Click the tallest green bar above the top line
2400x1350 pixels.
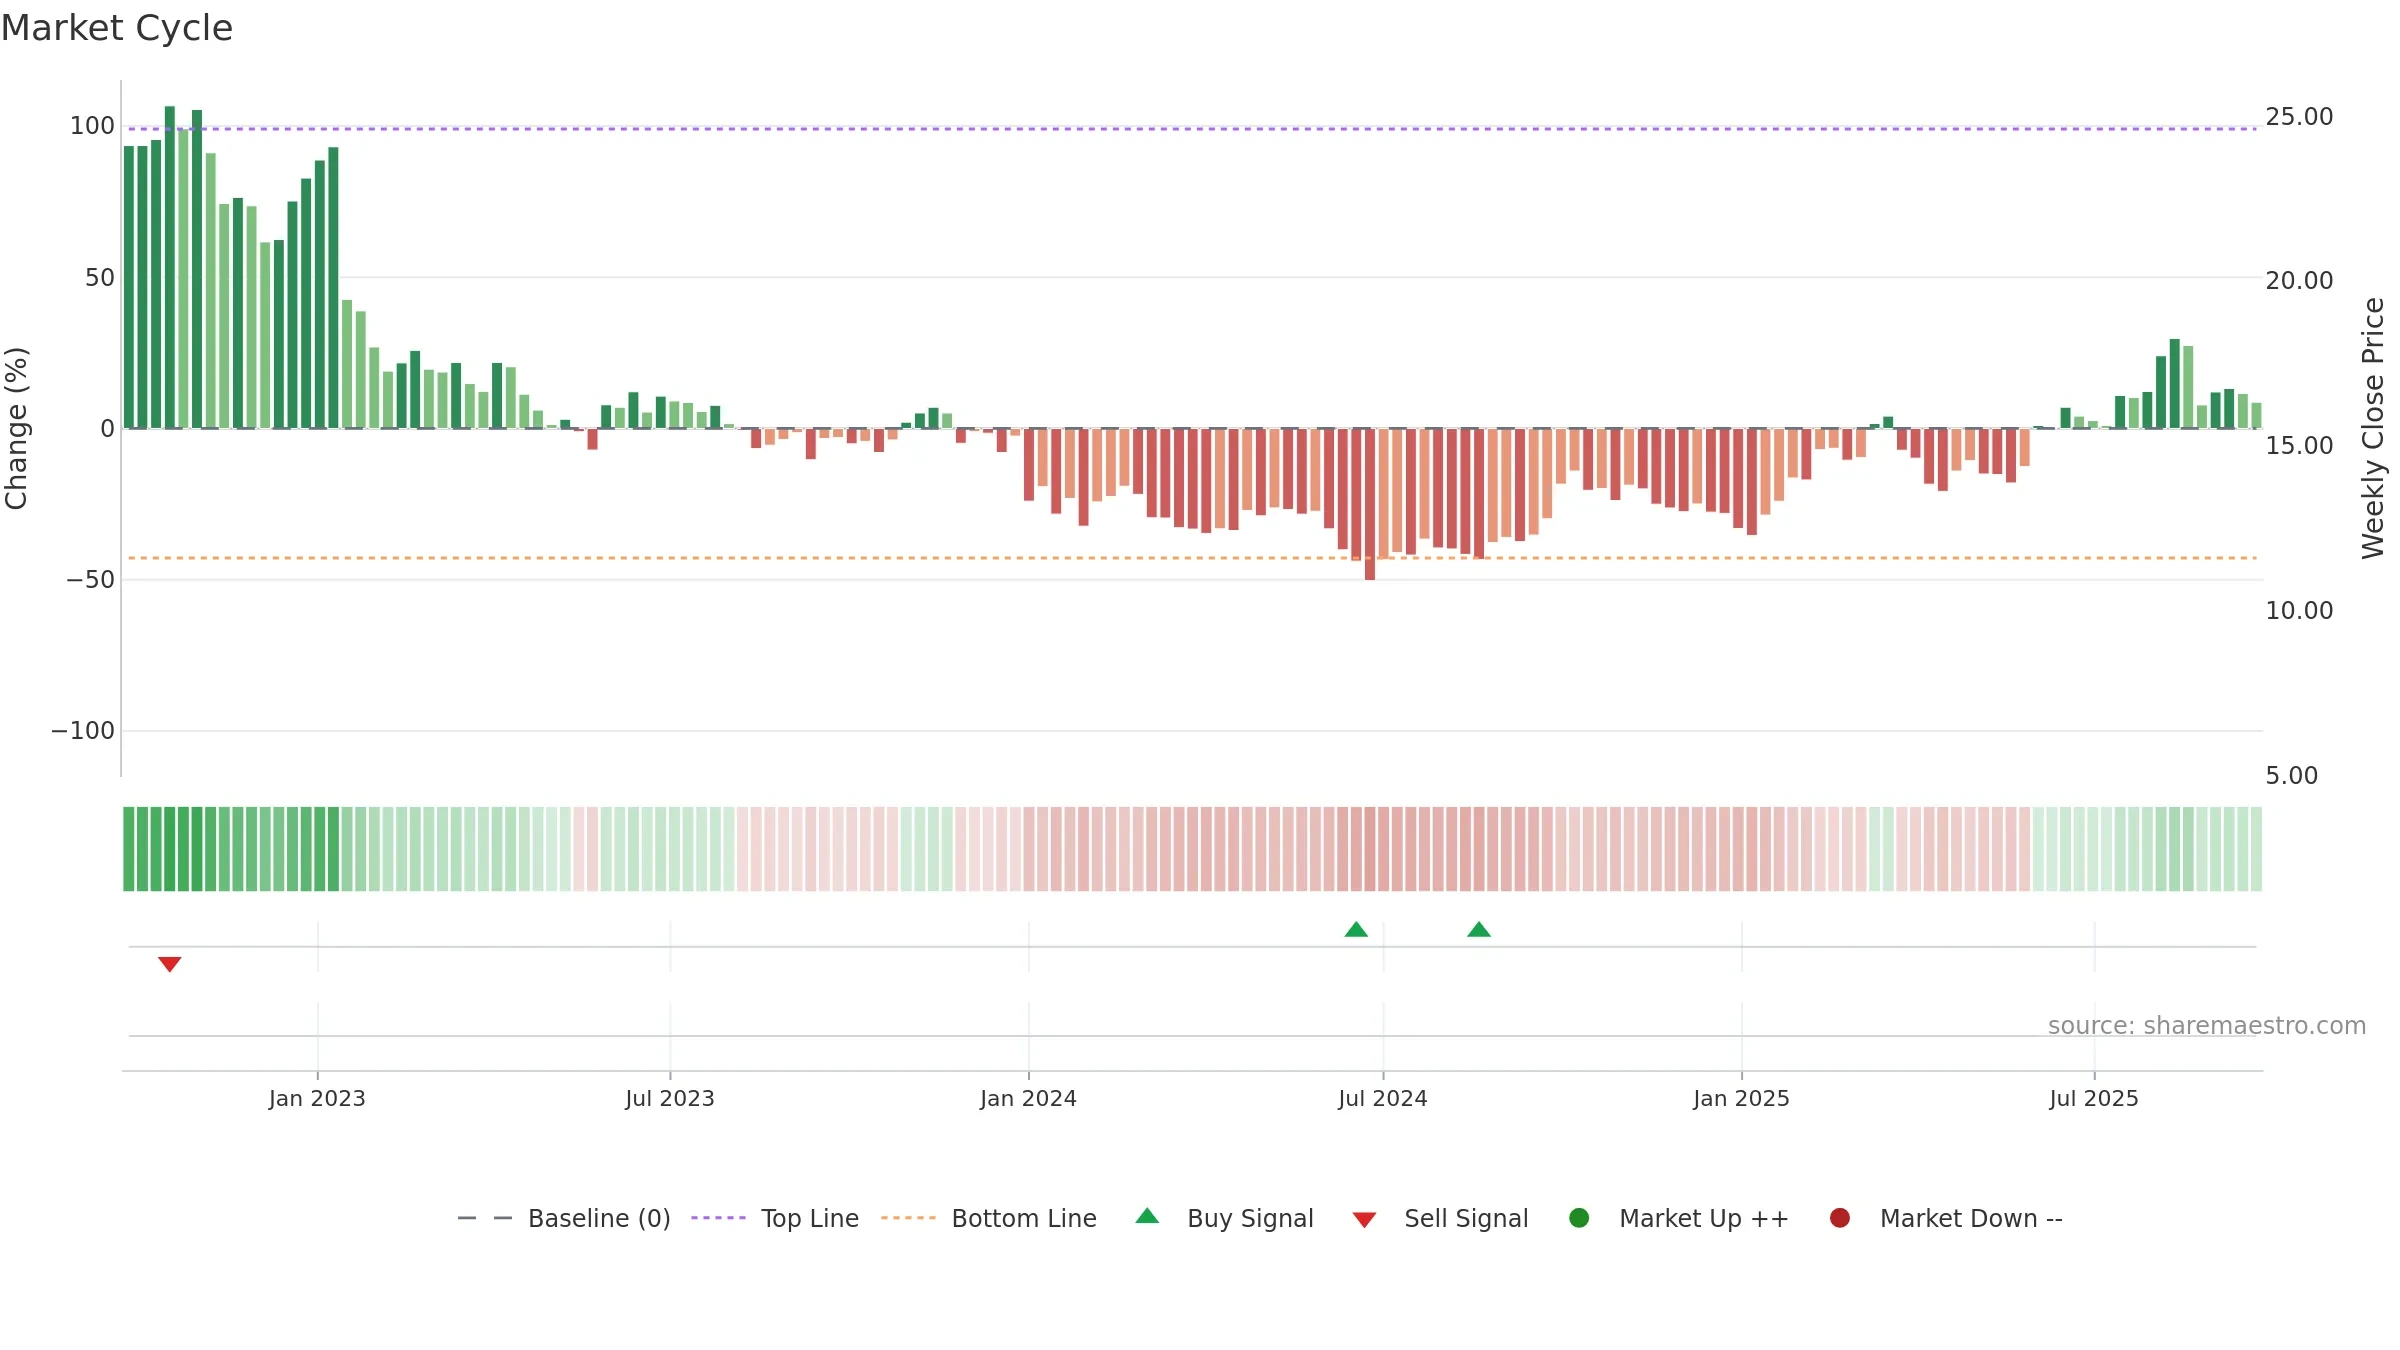(x=170, y=267)
